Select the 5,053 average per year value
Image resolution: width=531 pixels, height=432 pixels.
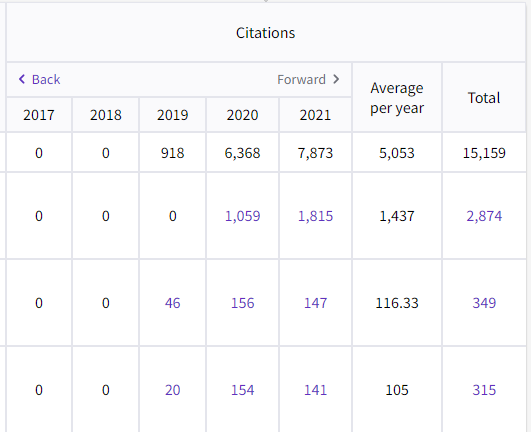click(397, 153)
